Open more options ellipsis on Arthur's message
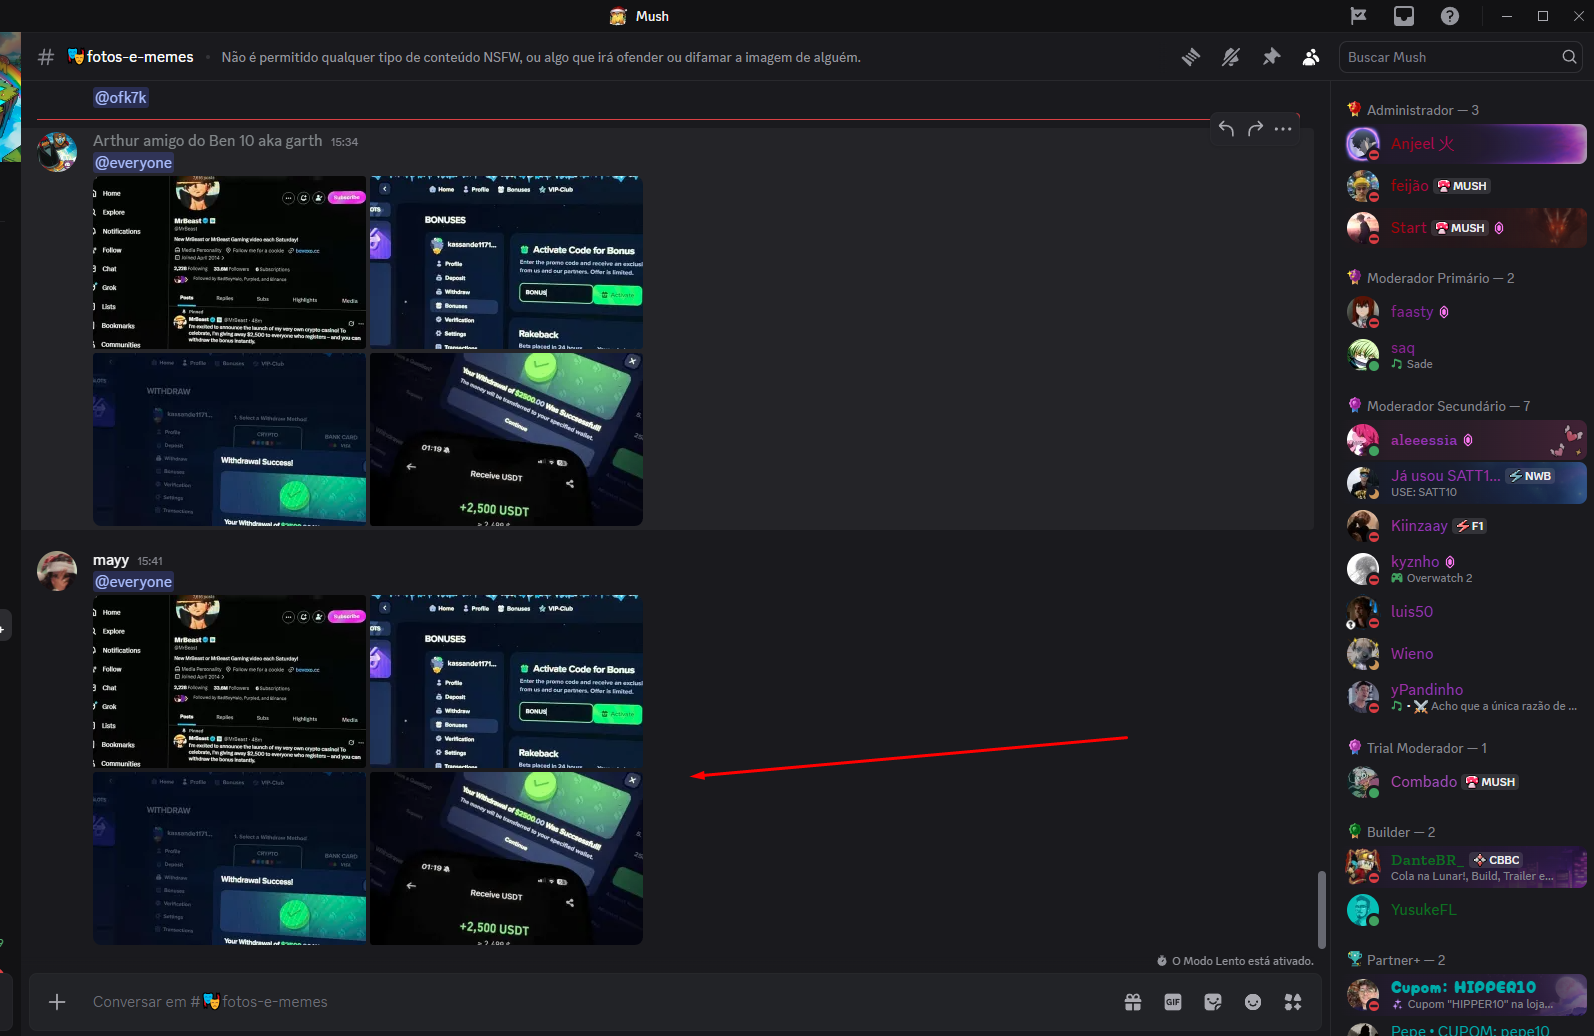 1283,128
